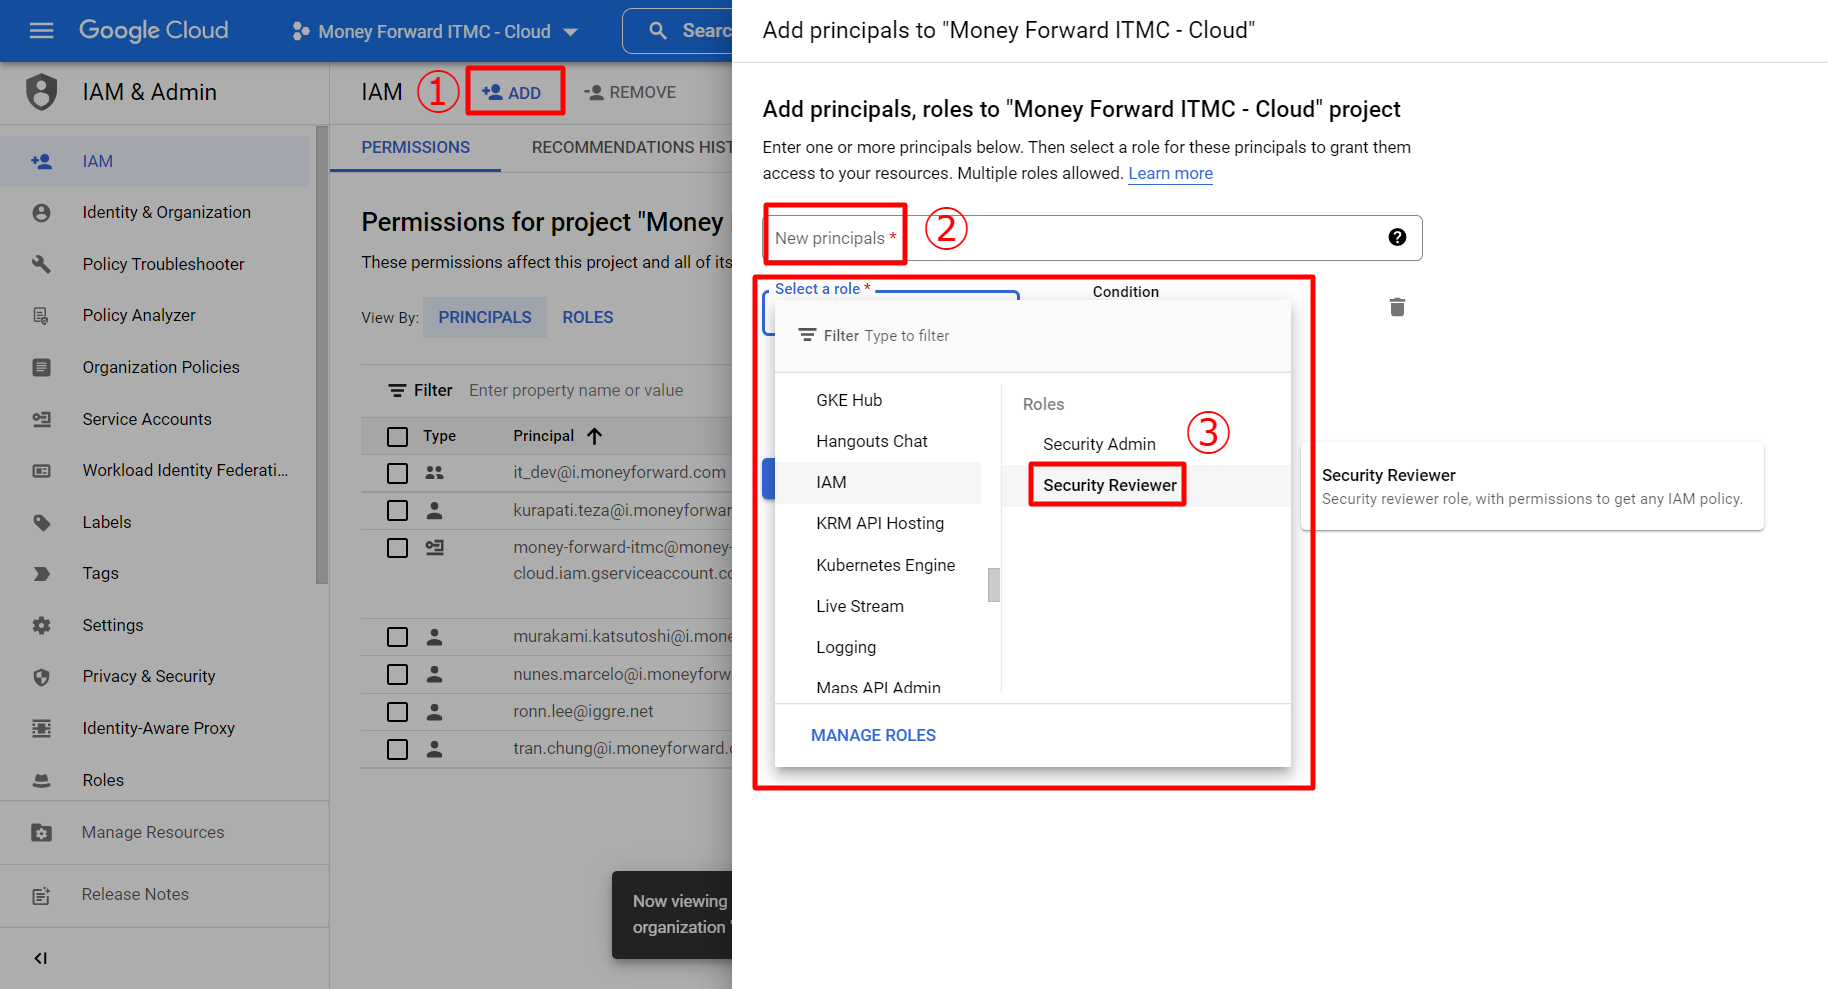This screenshot has height=989, width=1828.
Task: Open the Money Forward ITMC project selector
Action: pyautogui.click(x=435, y=32)
